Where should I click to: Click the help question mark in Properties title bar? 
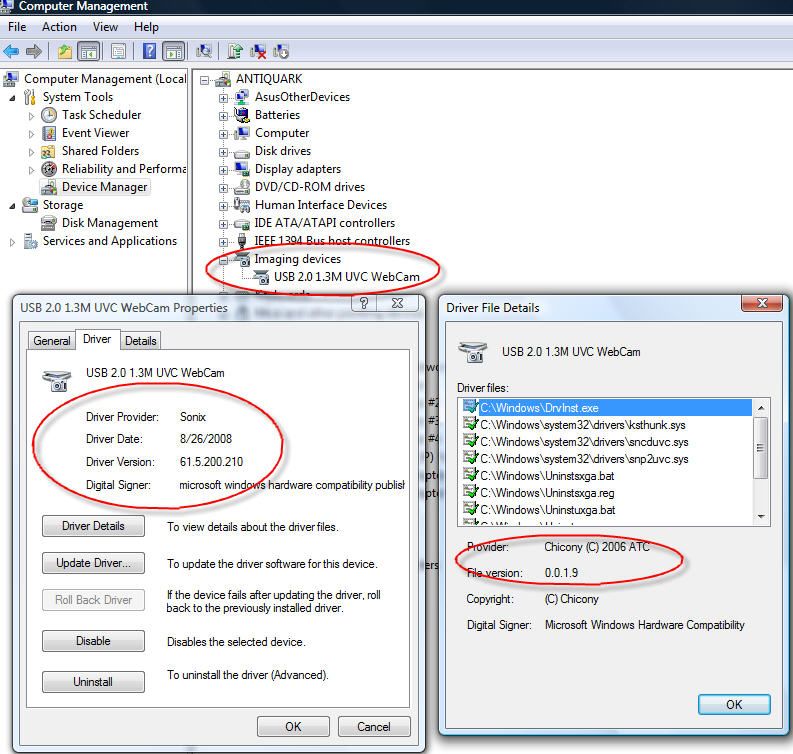364,303
